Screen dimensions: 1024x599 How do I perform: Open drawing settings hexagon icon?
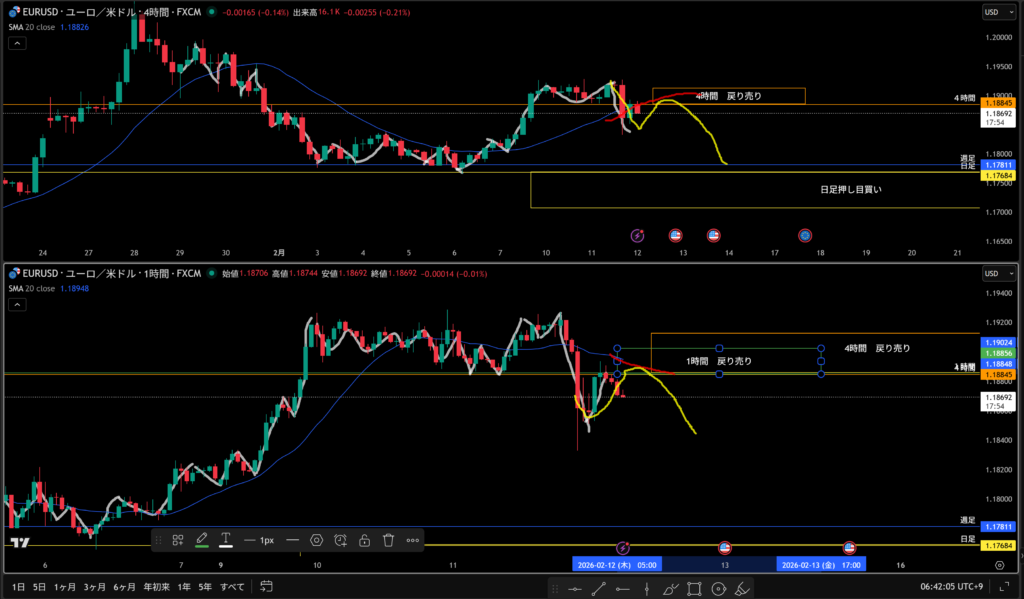(317, 540)
